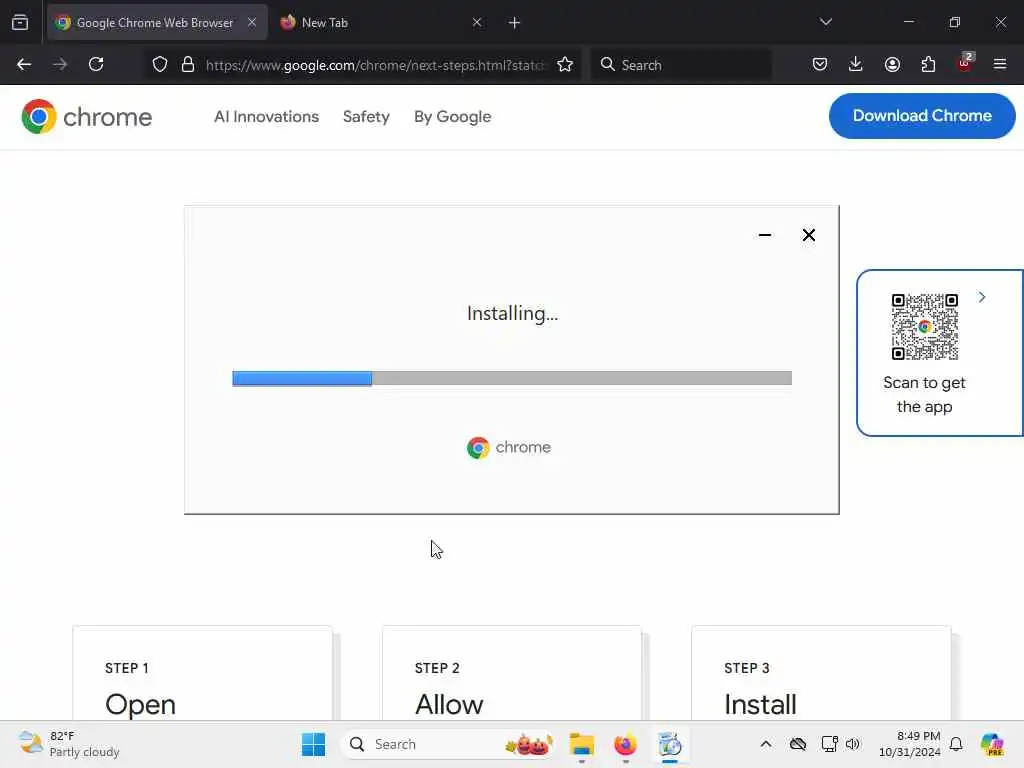Open Copilot preview icon in taskbar

[991, 744]
